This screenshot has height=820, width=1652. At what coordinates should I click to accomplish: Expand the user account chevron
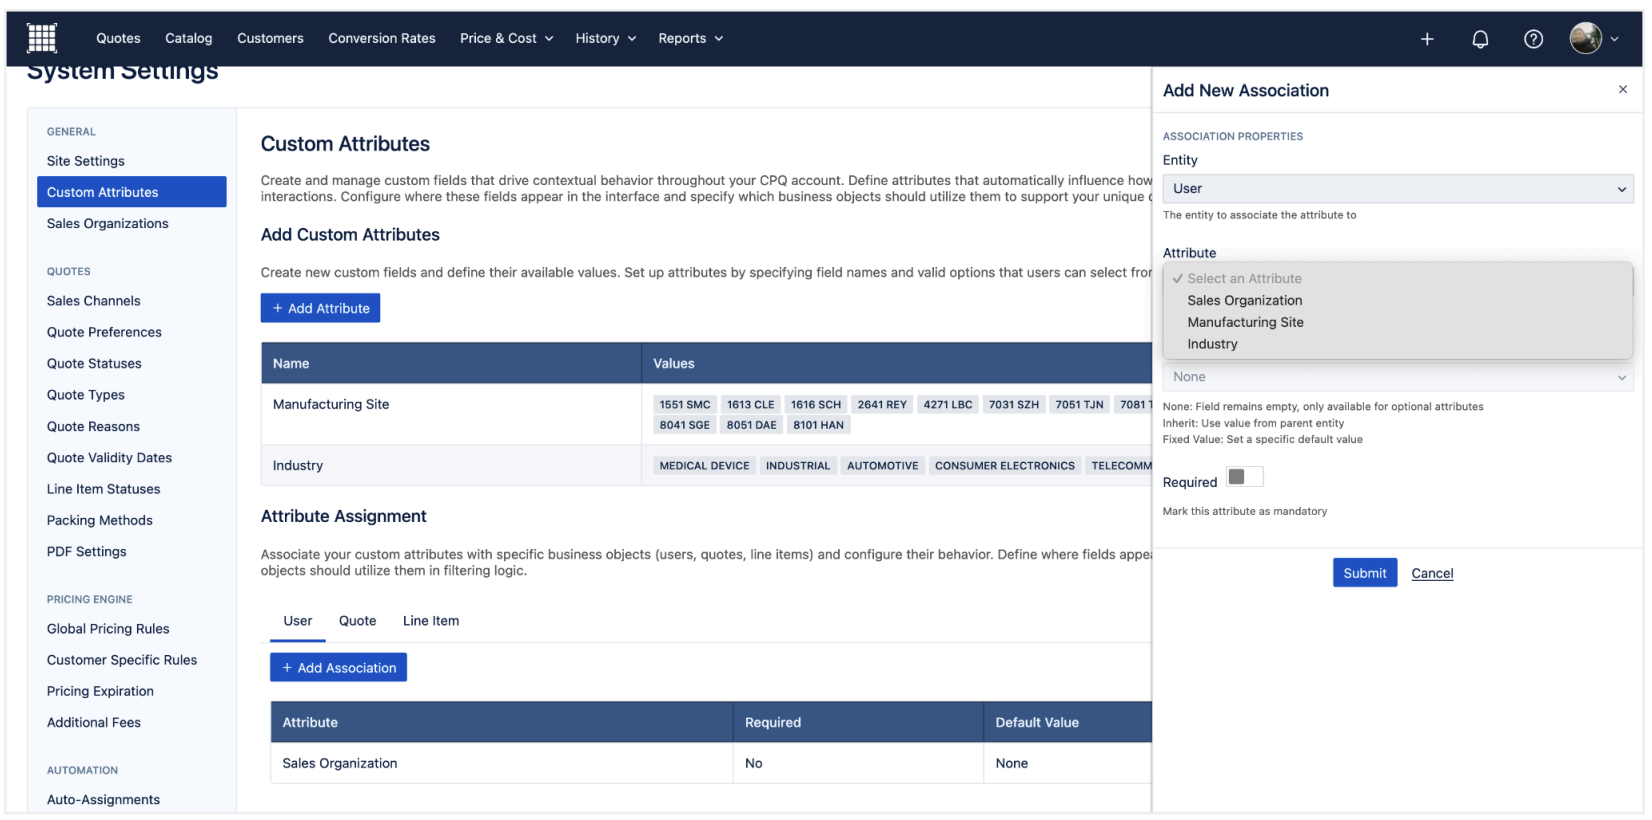(x=1614, y=39)
